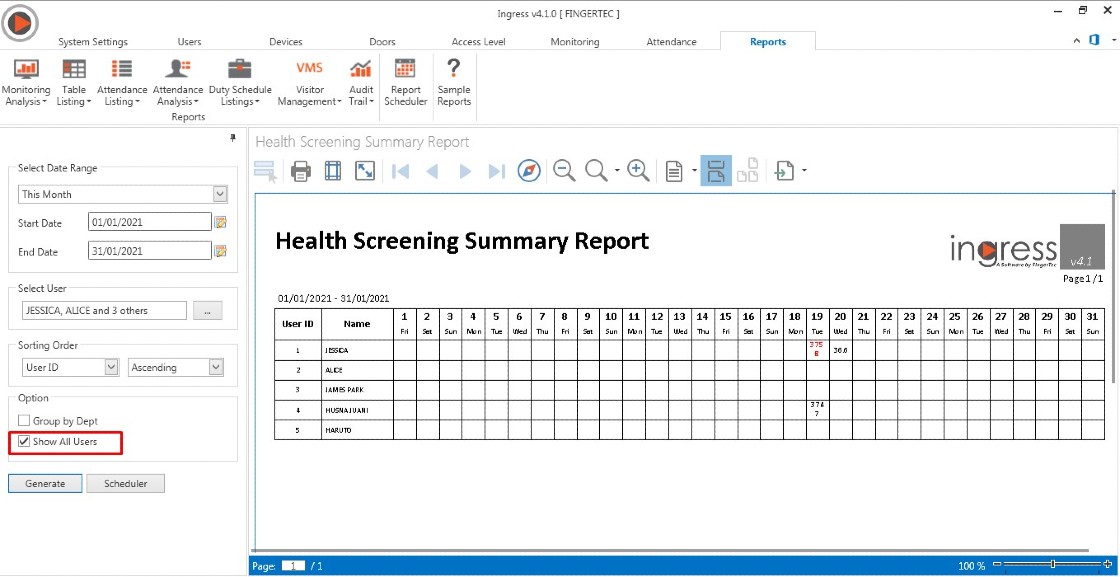The width and height of the screenshot is (1120, 577).
Task: Expand zoom level dropdown arrow
Action: [616, 171]
